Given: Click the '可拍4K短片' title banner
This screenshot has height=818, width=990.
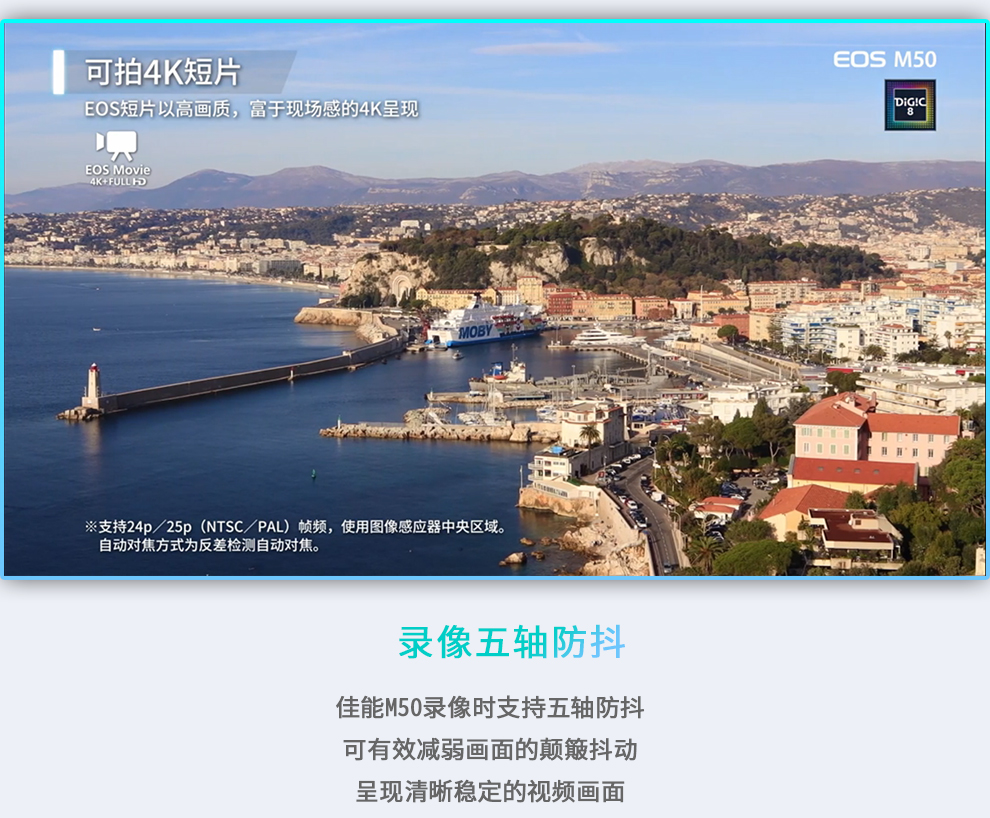Looking at the screenshot, I should [x=174, y=72].
